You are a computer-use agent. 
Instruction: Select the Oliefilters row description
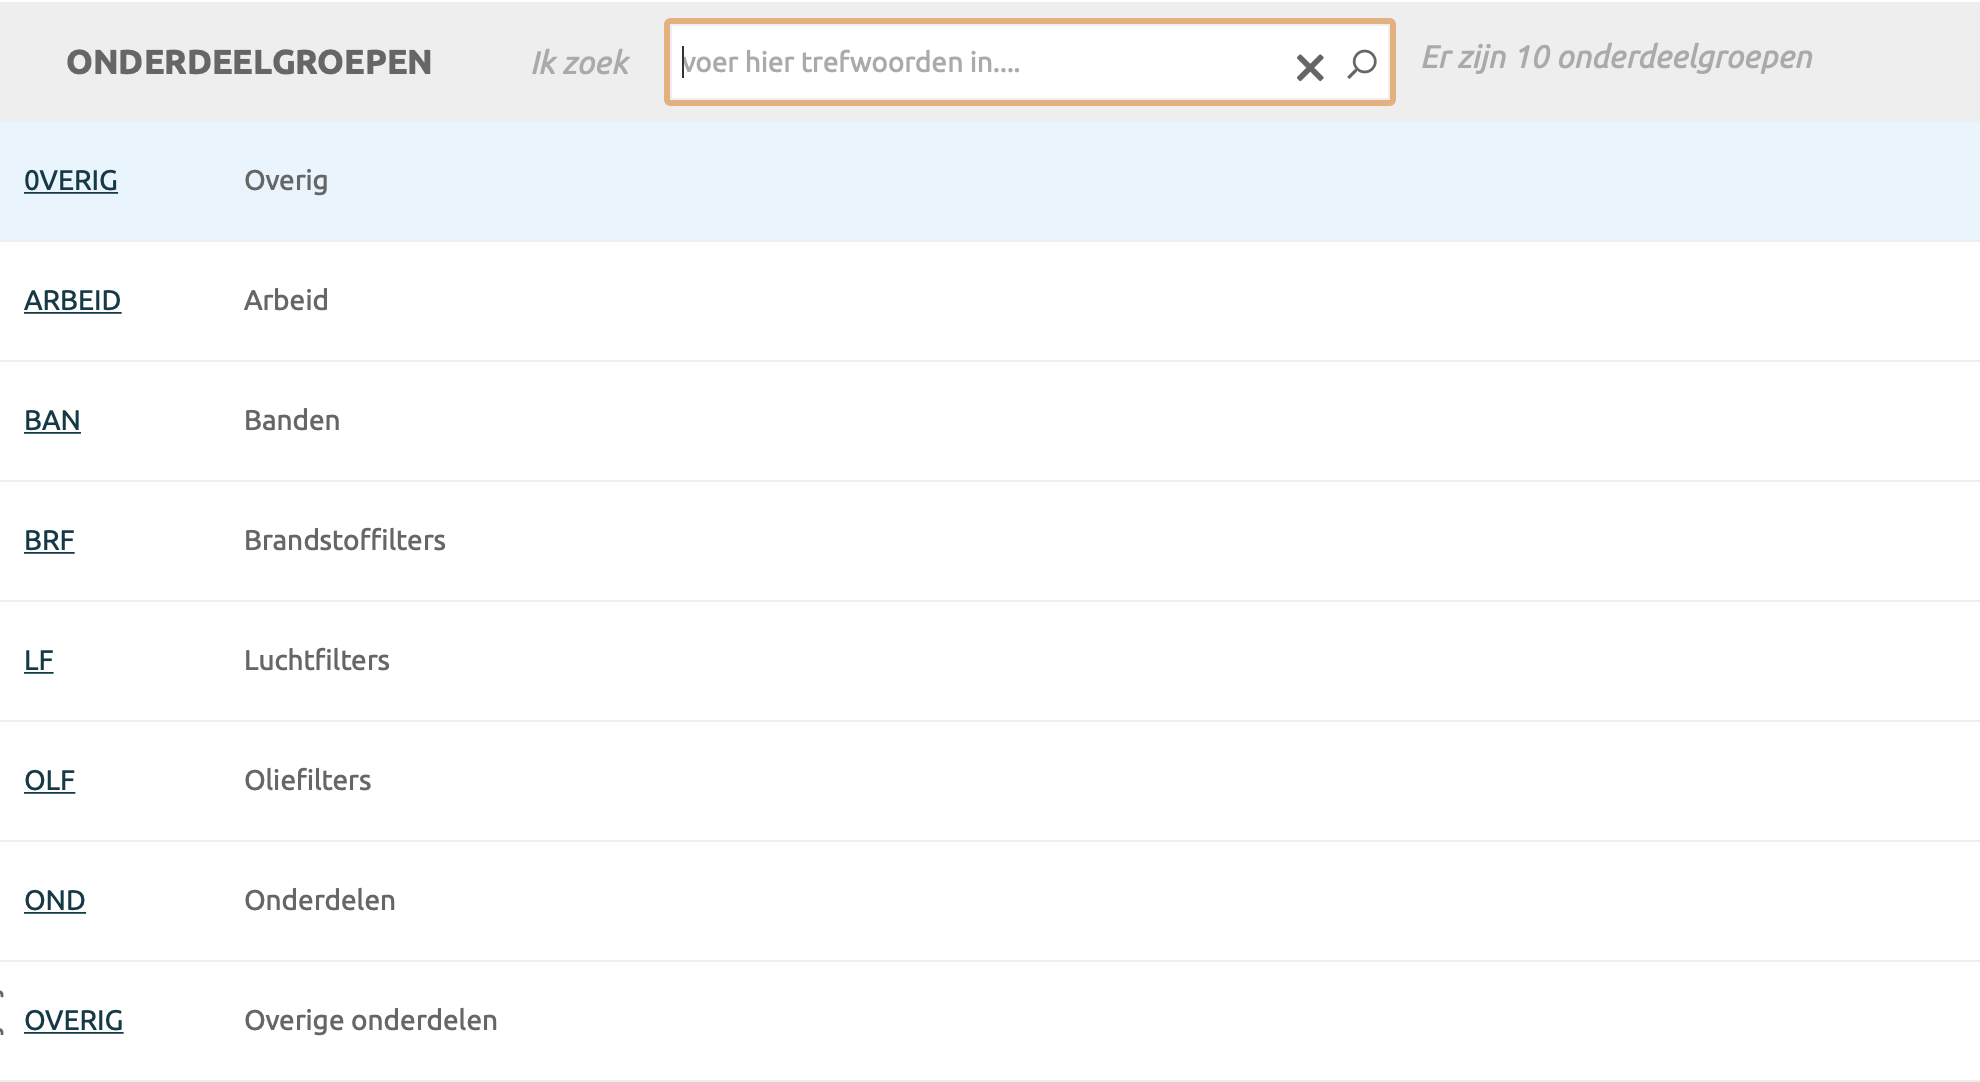tap(307, 781)
